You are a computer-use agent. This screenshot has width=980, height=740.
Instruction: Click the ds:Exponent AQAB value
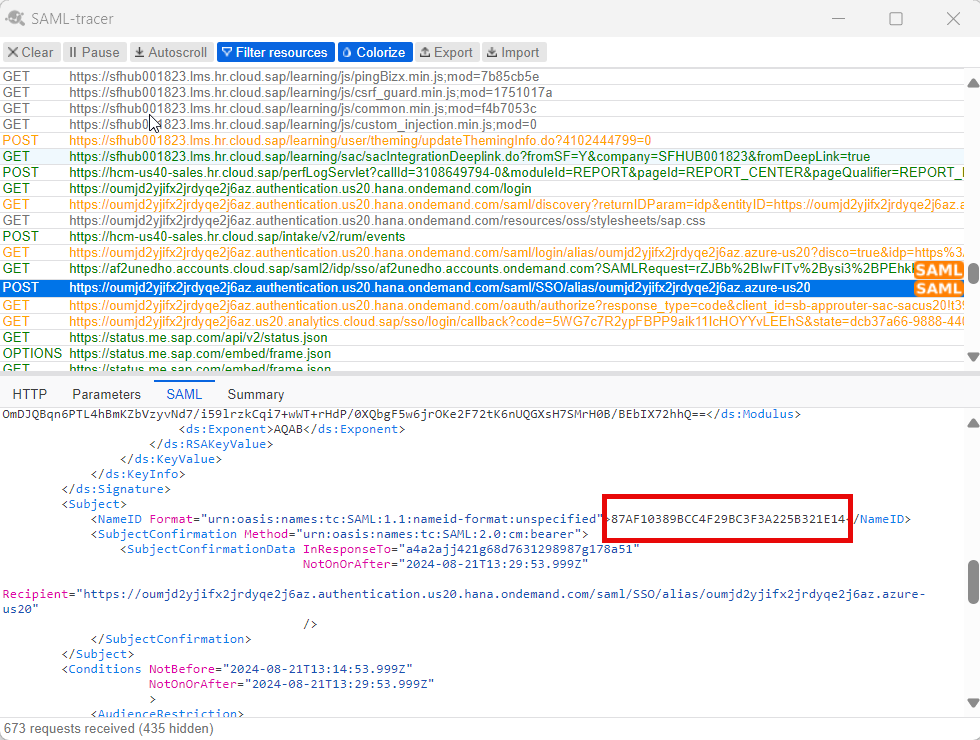point(288,429)
